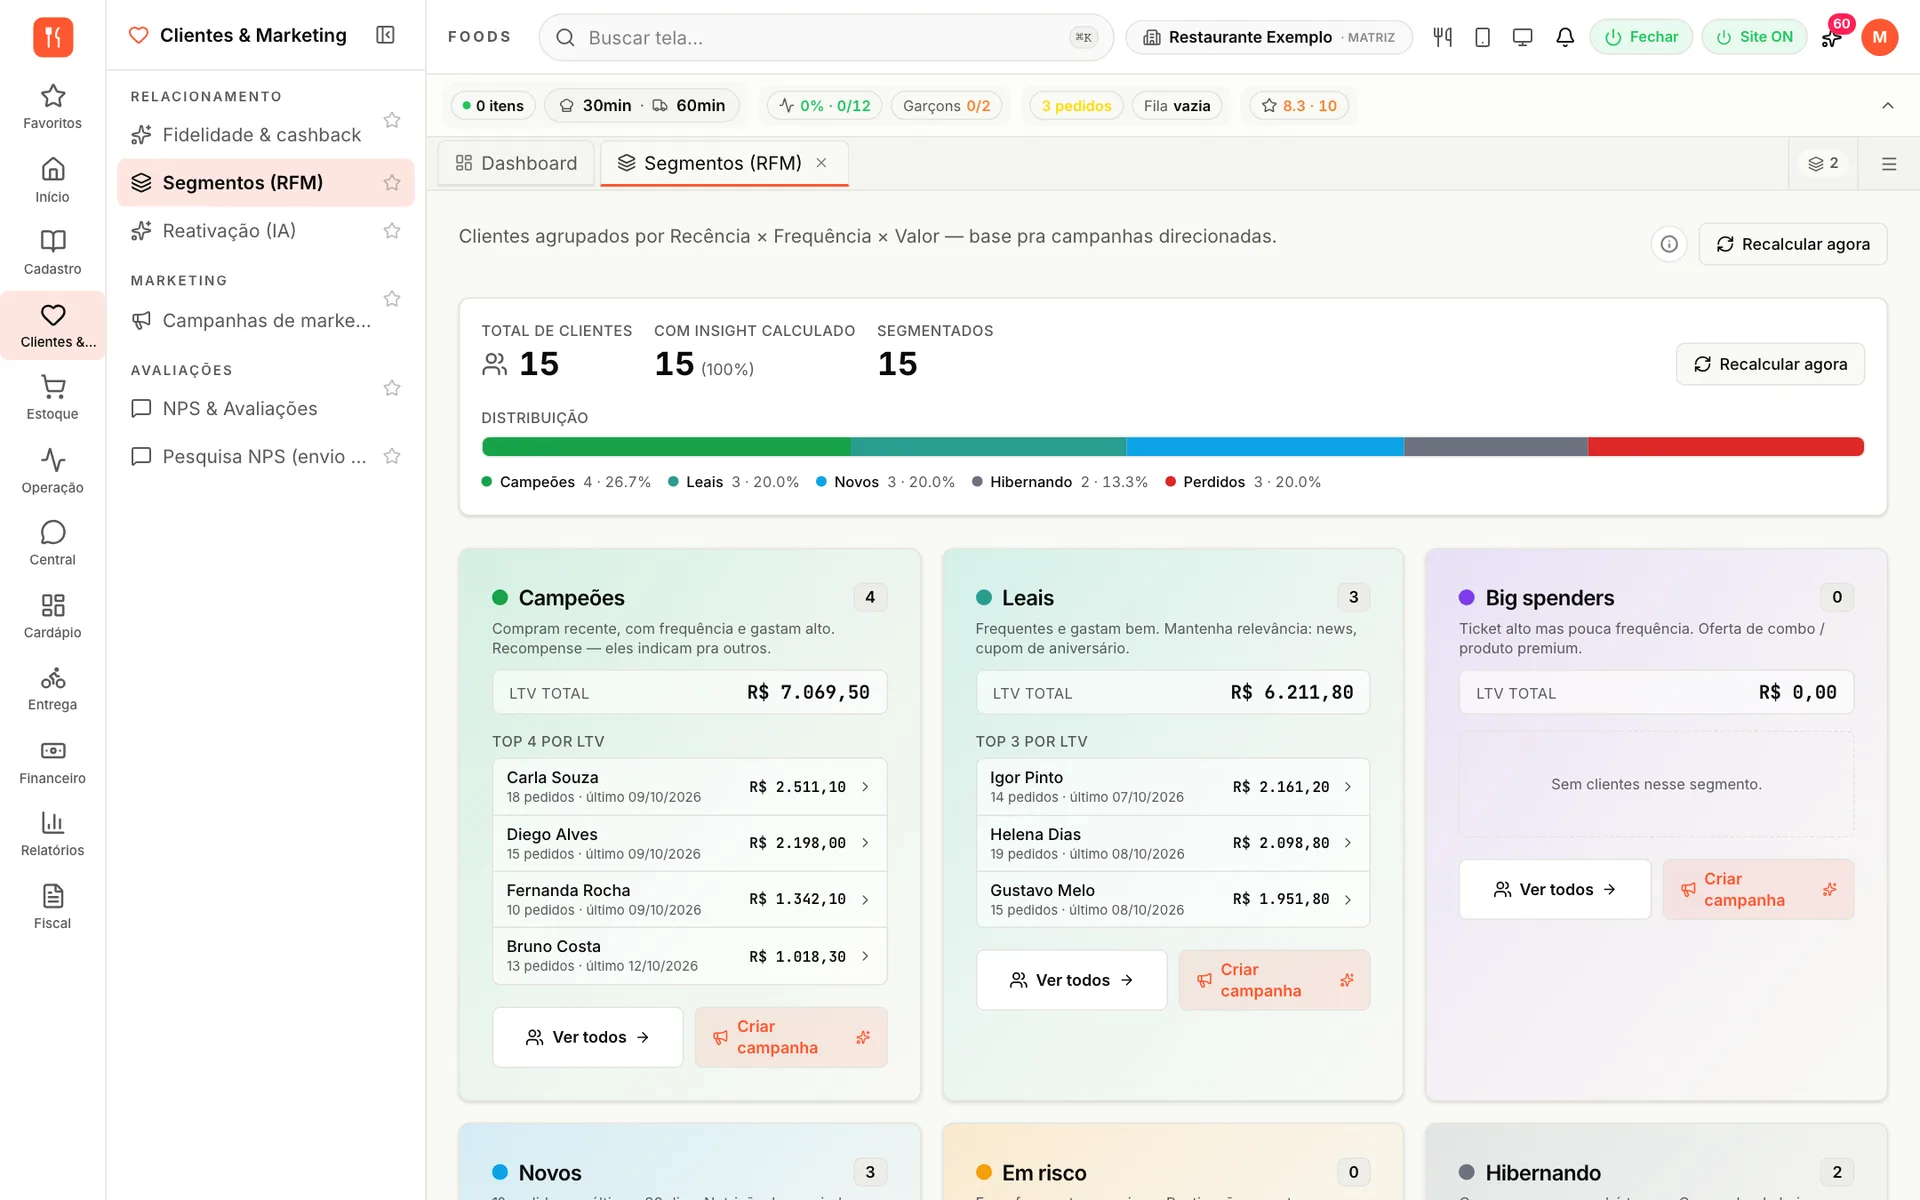The image size is (1920, 1200).
Task: Click Criar campanha in Leais card
Action: (1273, 980)
